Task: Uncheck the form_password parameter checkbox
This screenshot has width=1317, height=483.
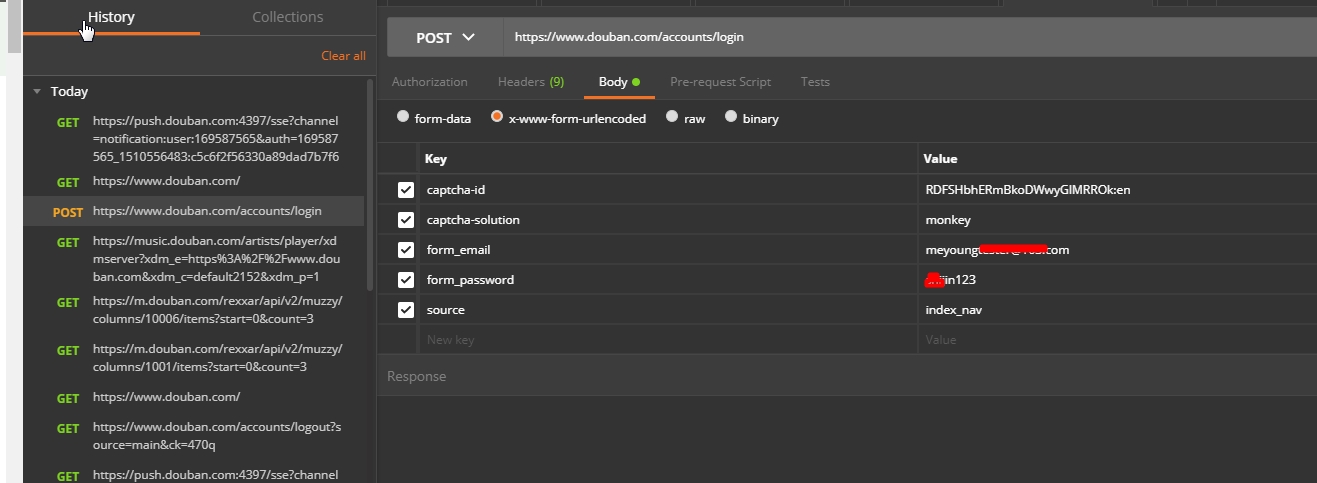Action: pos(406,280)
